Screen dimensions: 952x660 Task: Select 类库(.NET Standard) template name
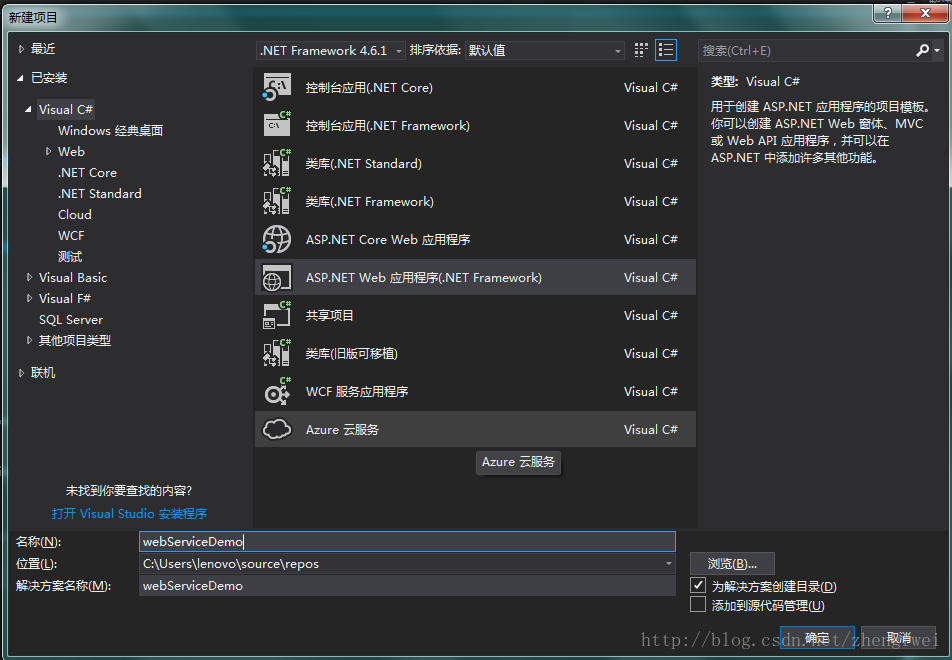[363, 163]
